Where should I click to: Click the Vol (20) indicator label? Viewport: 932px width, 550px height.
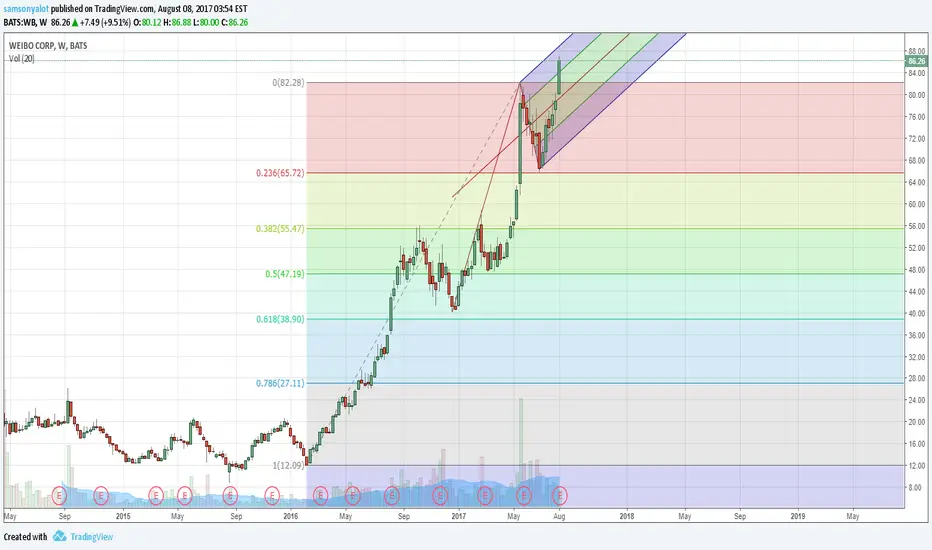pos(21,59)
